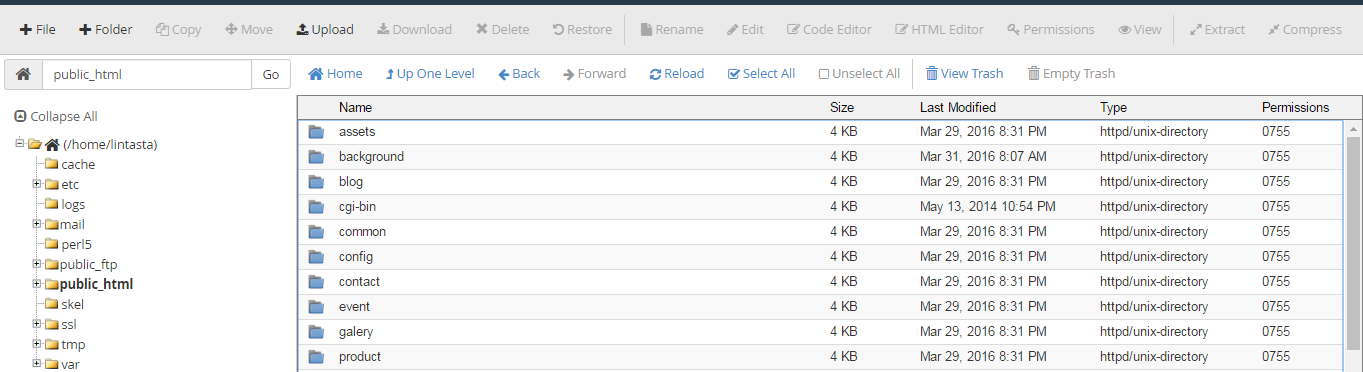Expand the mail folder node

(37, 224)
